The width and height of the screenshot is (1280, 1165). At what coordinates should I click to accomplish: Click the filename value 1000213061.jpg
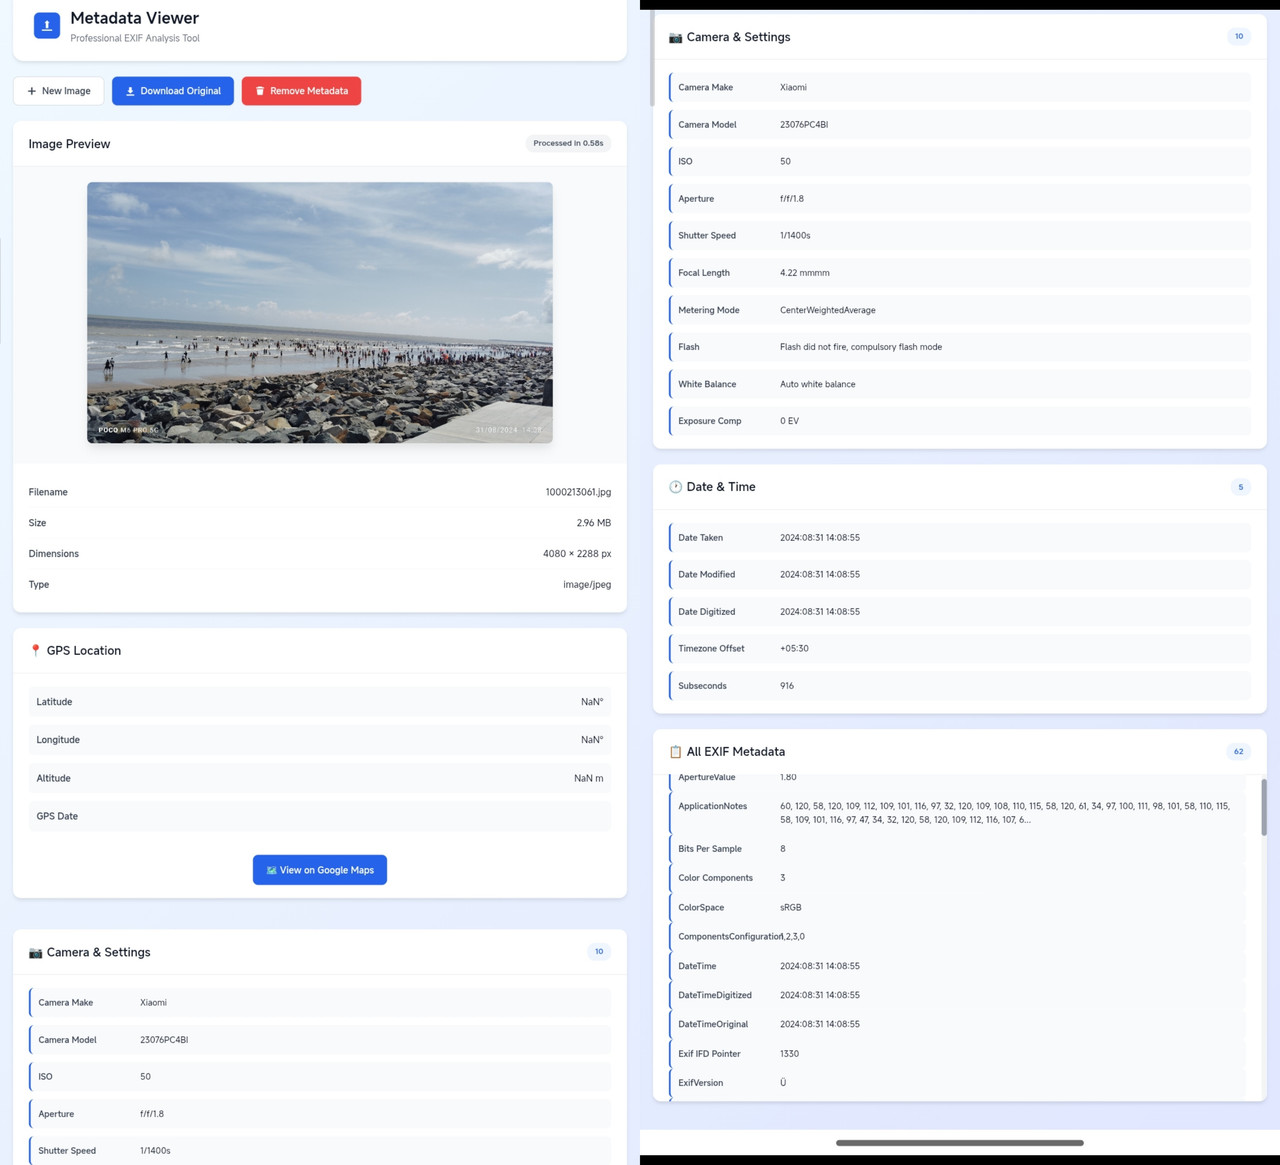point(578,492)
